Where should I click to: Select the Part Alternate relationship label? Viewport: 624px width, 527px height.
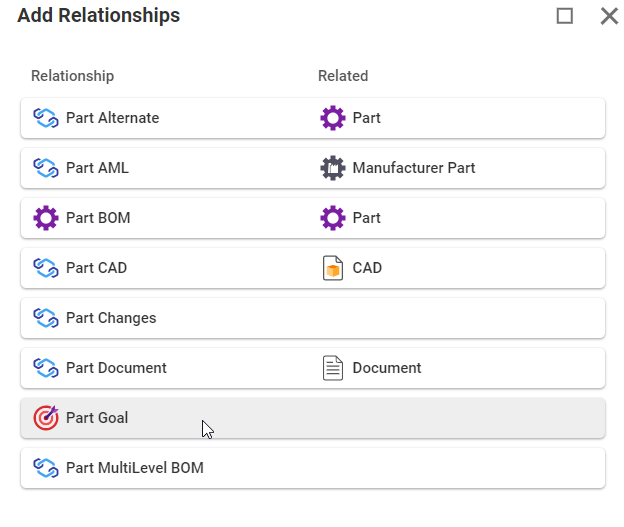coord(112,118)
